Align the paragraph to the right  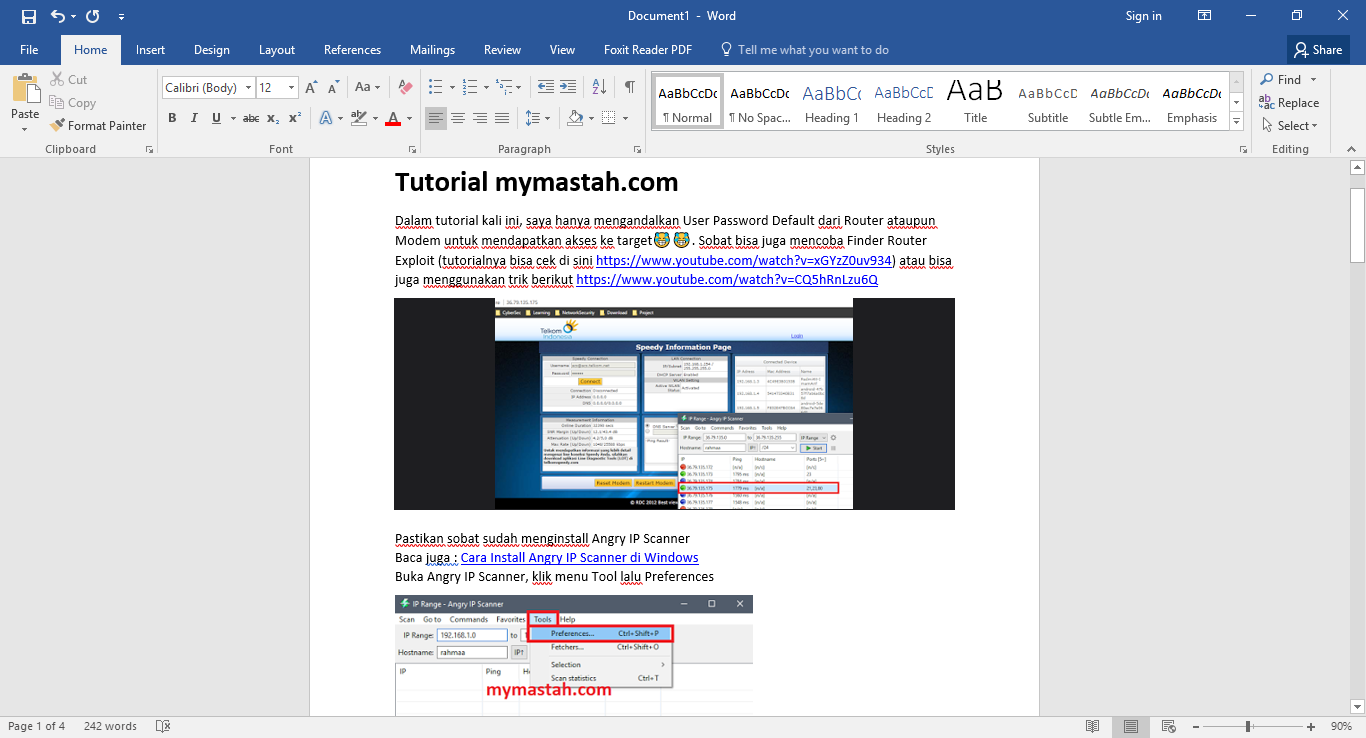(x=479, y=118)
